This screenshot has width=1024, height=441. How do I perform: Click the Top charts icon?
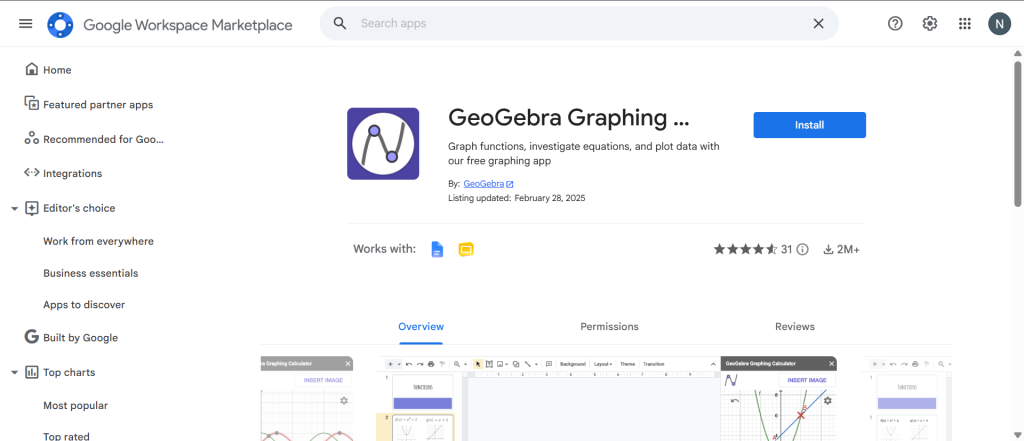coord(32,372)
